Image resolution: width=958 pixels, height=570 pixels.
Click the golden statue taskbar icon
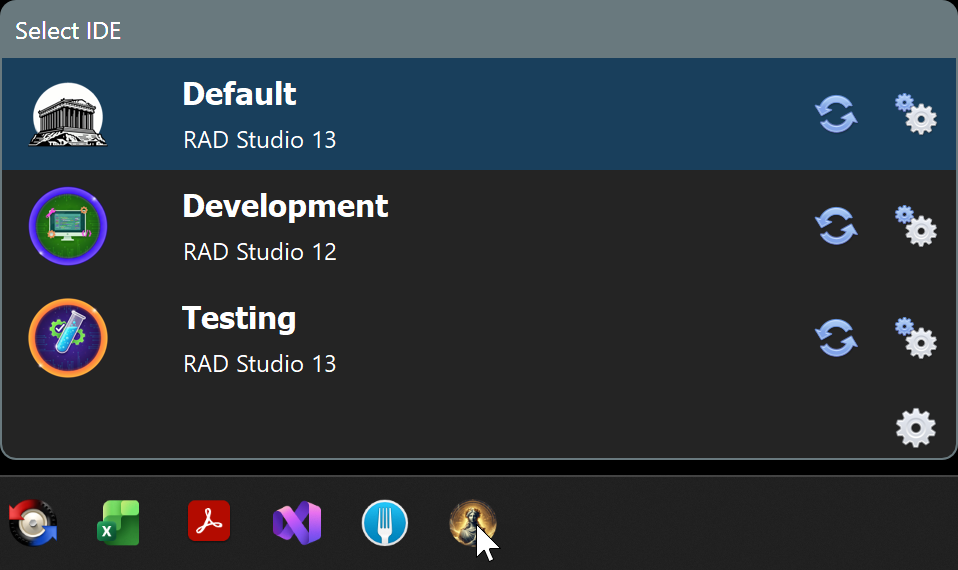coord(472,523)
